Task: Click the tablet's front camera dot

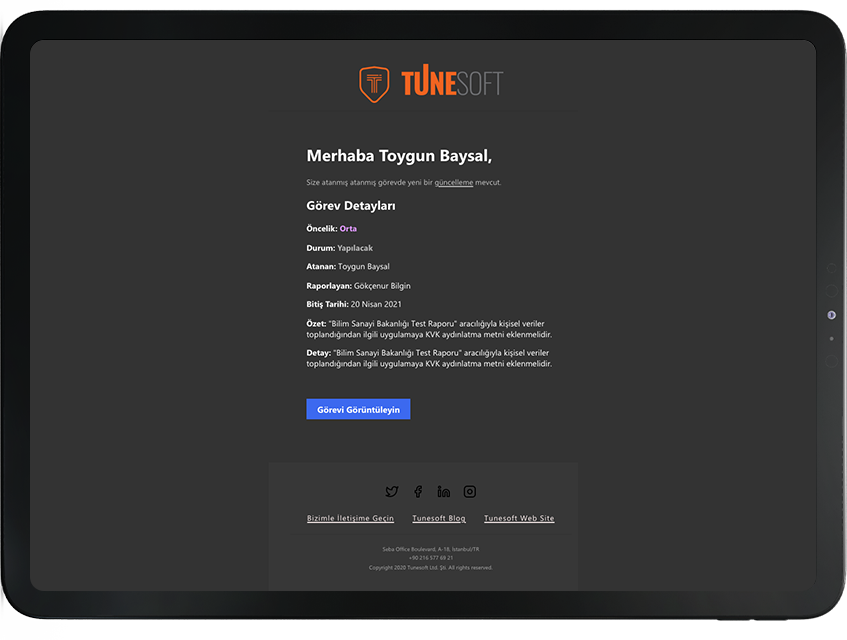Action: pyautogui.click(x=831, y=315)
